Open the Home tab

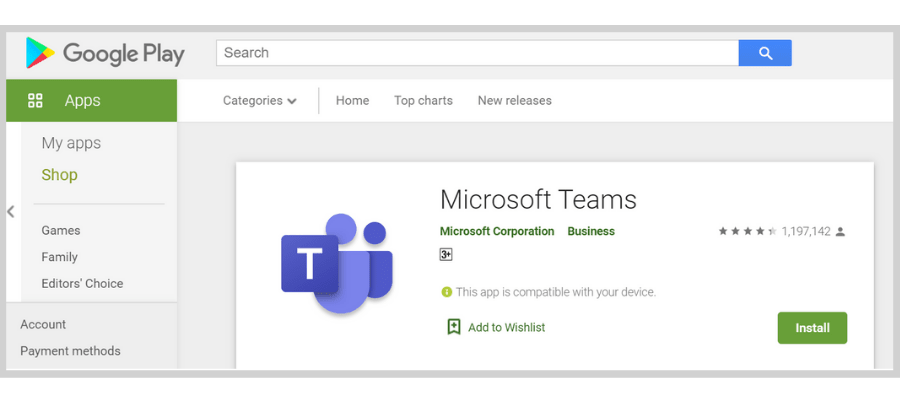click(352, 100)
